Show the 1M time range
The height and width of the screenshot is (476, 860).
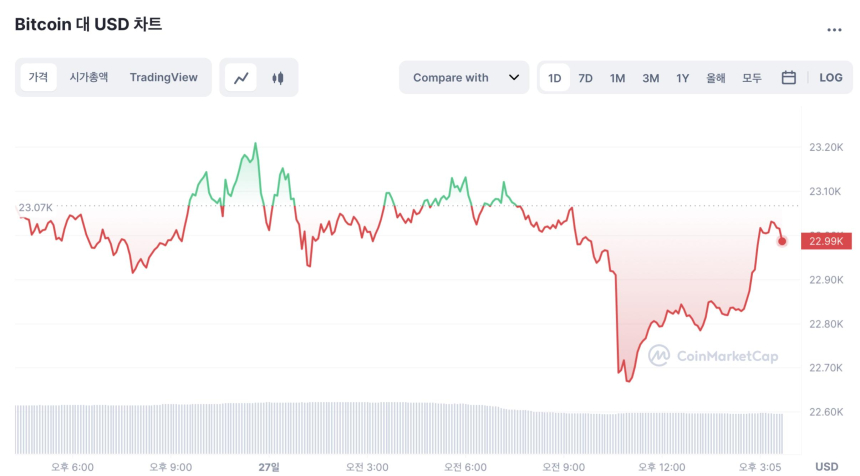tap(618, 77)
